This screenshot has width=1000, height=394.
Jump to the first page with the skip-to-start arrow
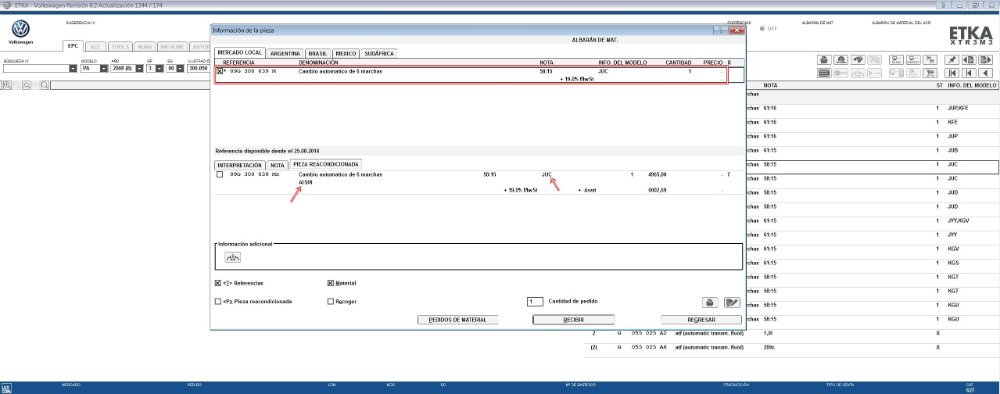coord(952,73)
